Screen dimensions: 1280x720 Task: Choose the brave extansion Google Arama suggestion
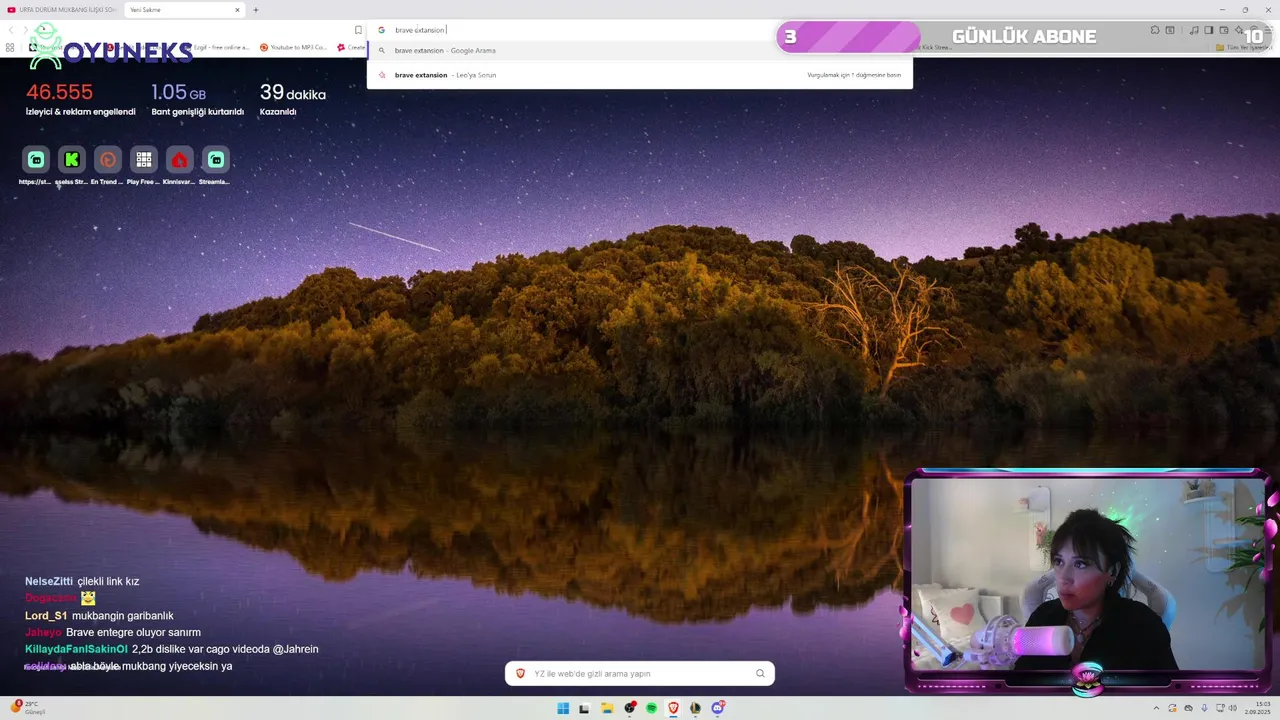pos(640,50)
